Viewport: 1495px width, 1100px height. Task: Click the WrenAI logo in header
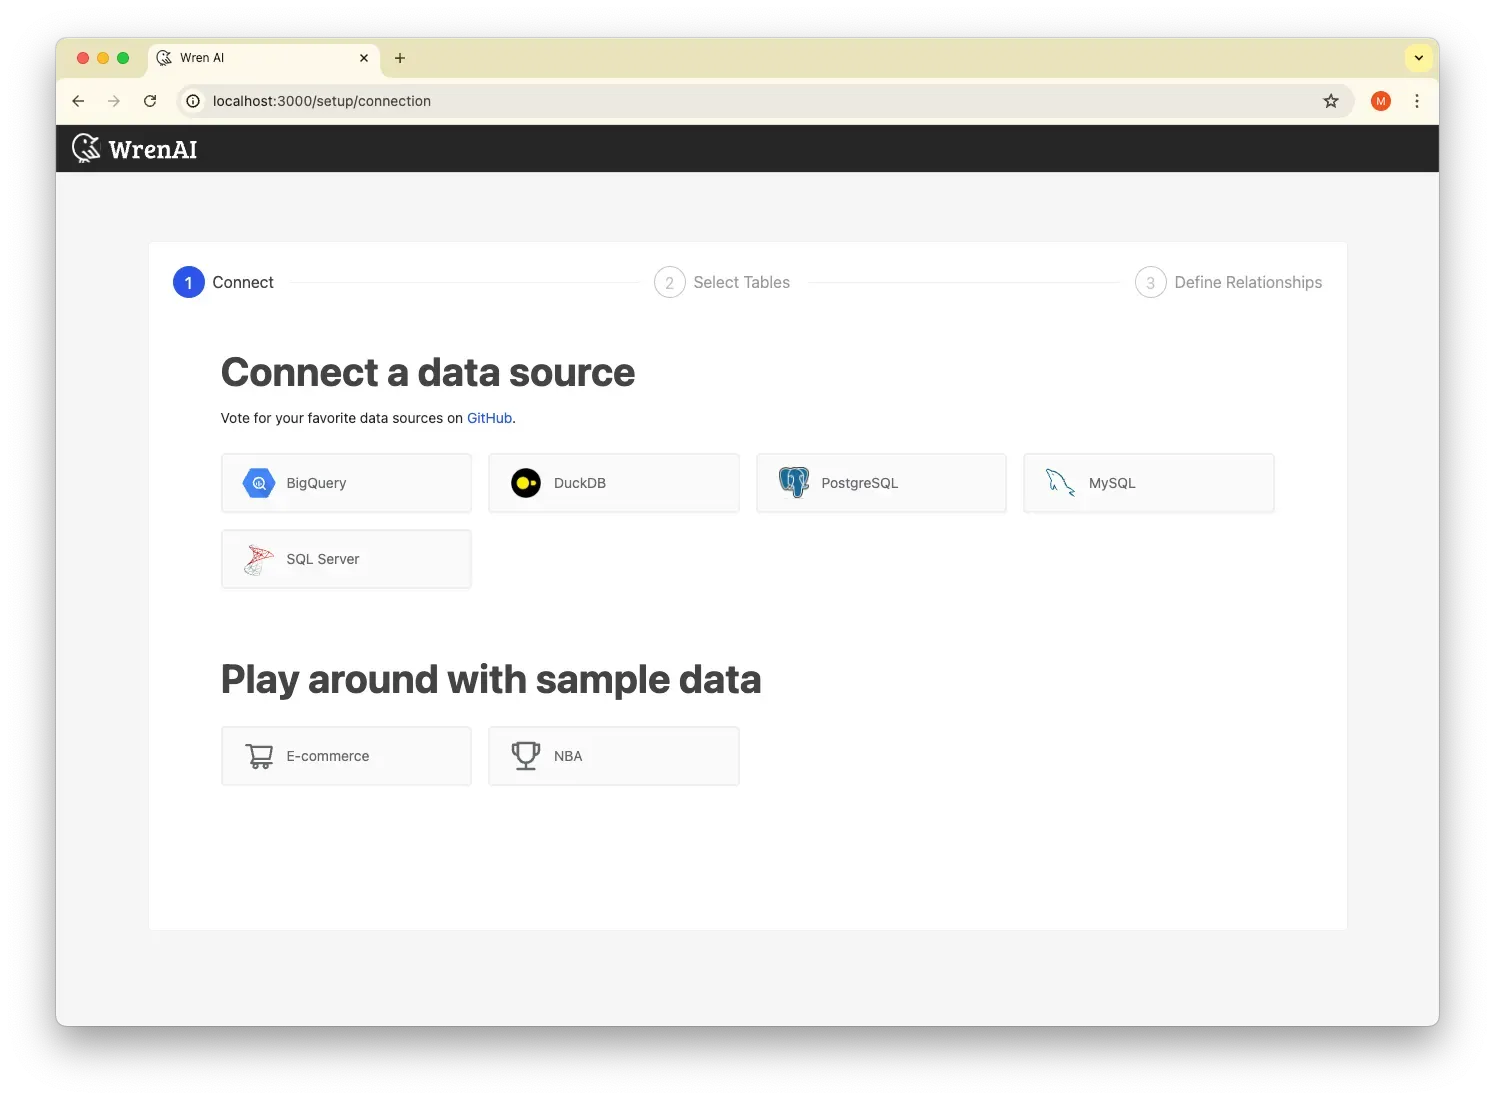[x=135, y=149]
